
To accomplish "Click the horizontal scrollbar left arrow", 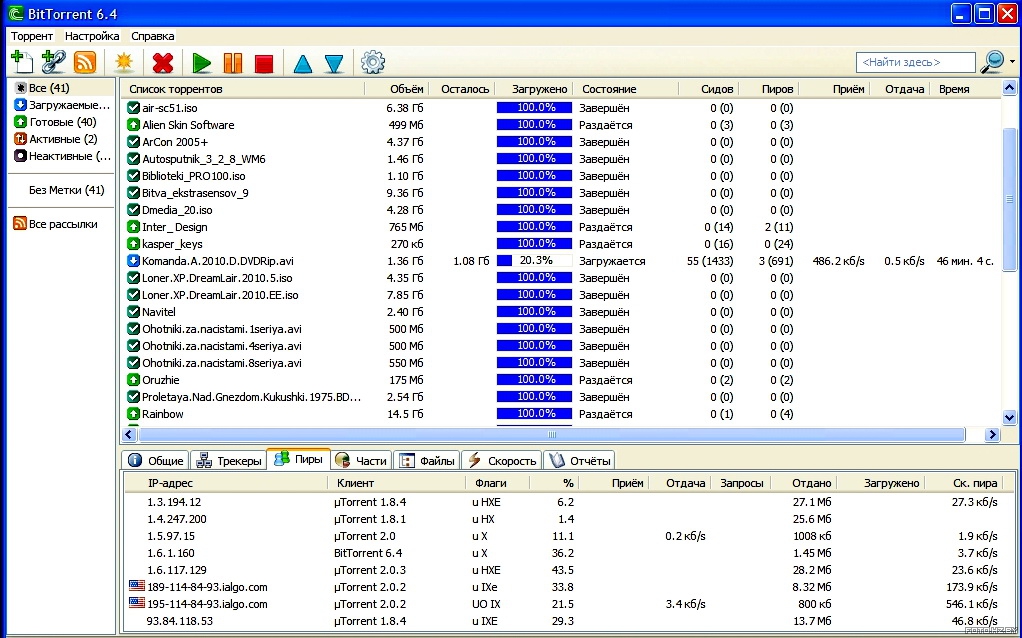I will [x=129, y=435].
